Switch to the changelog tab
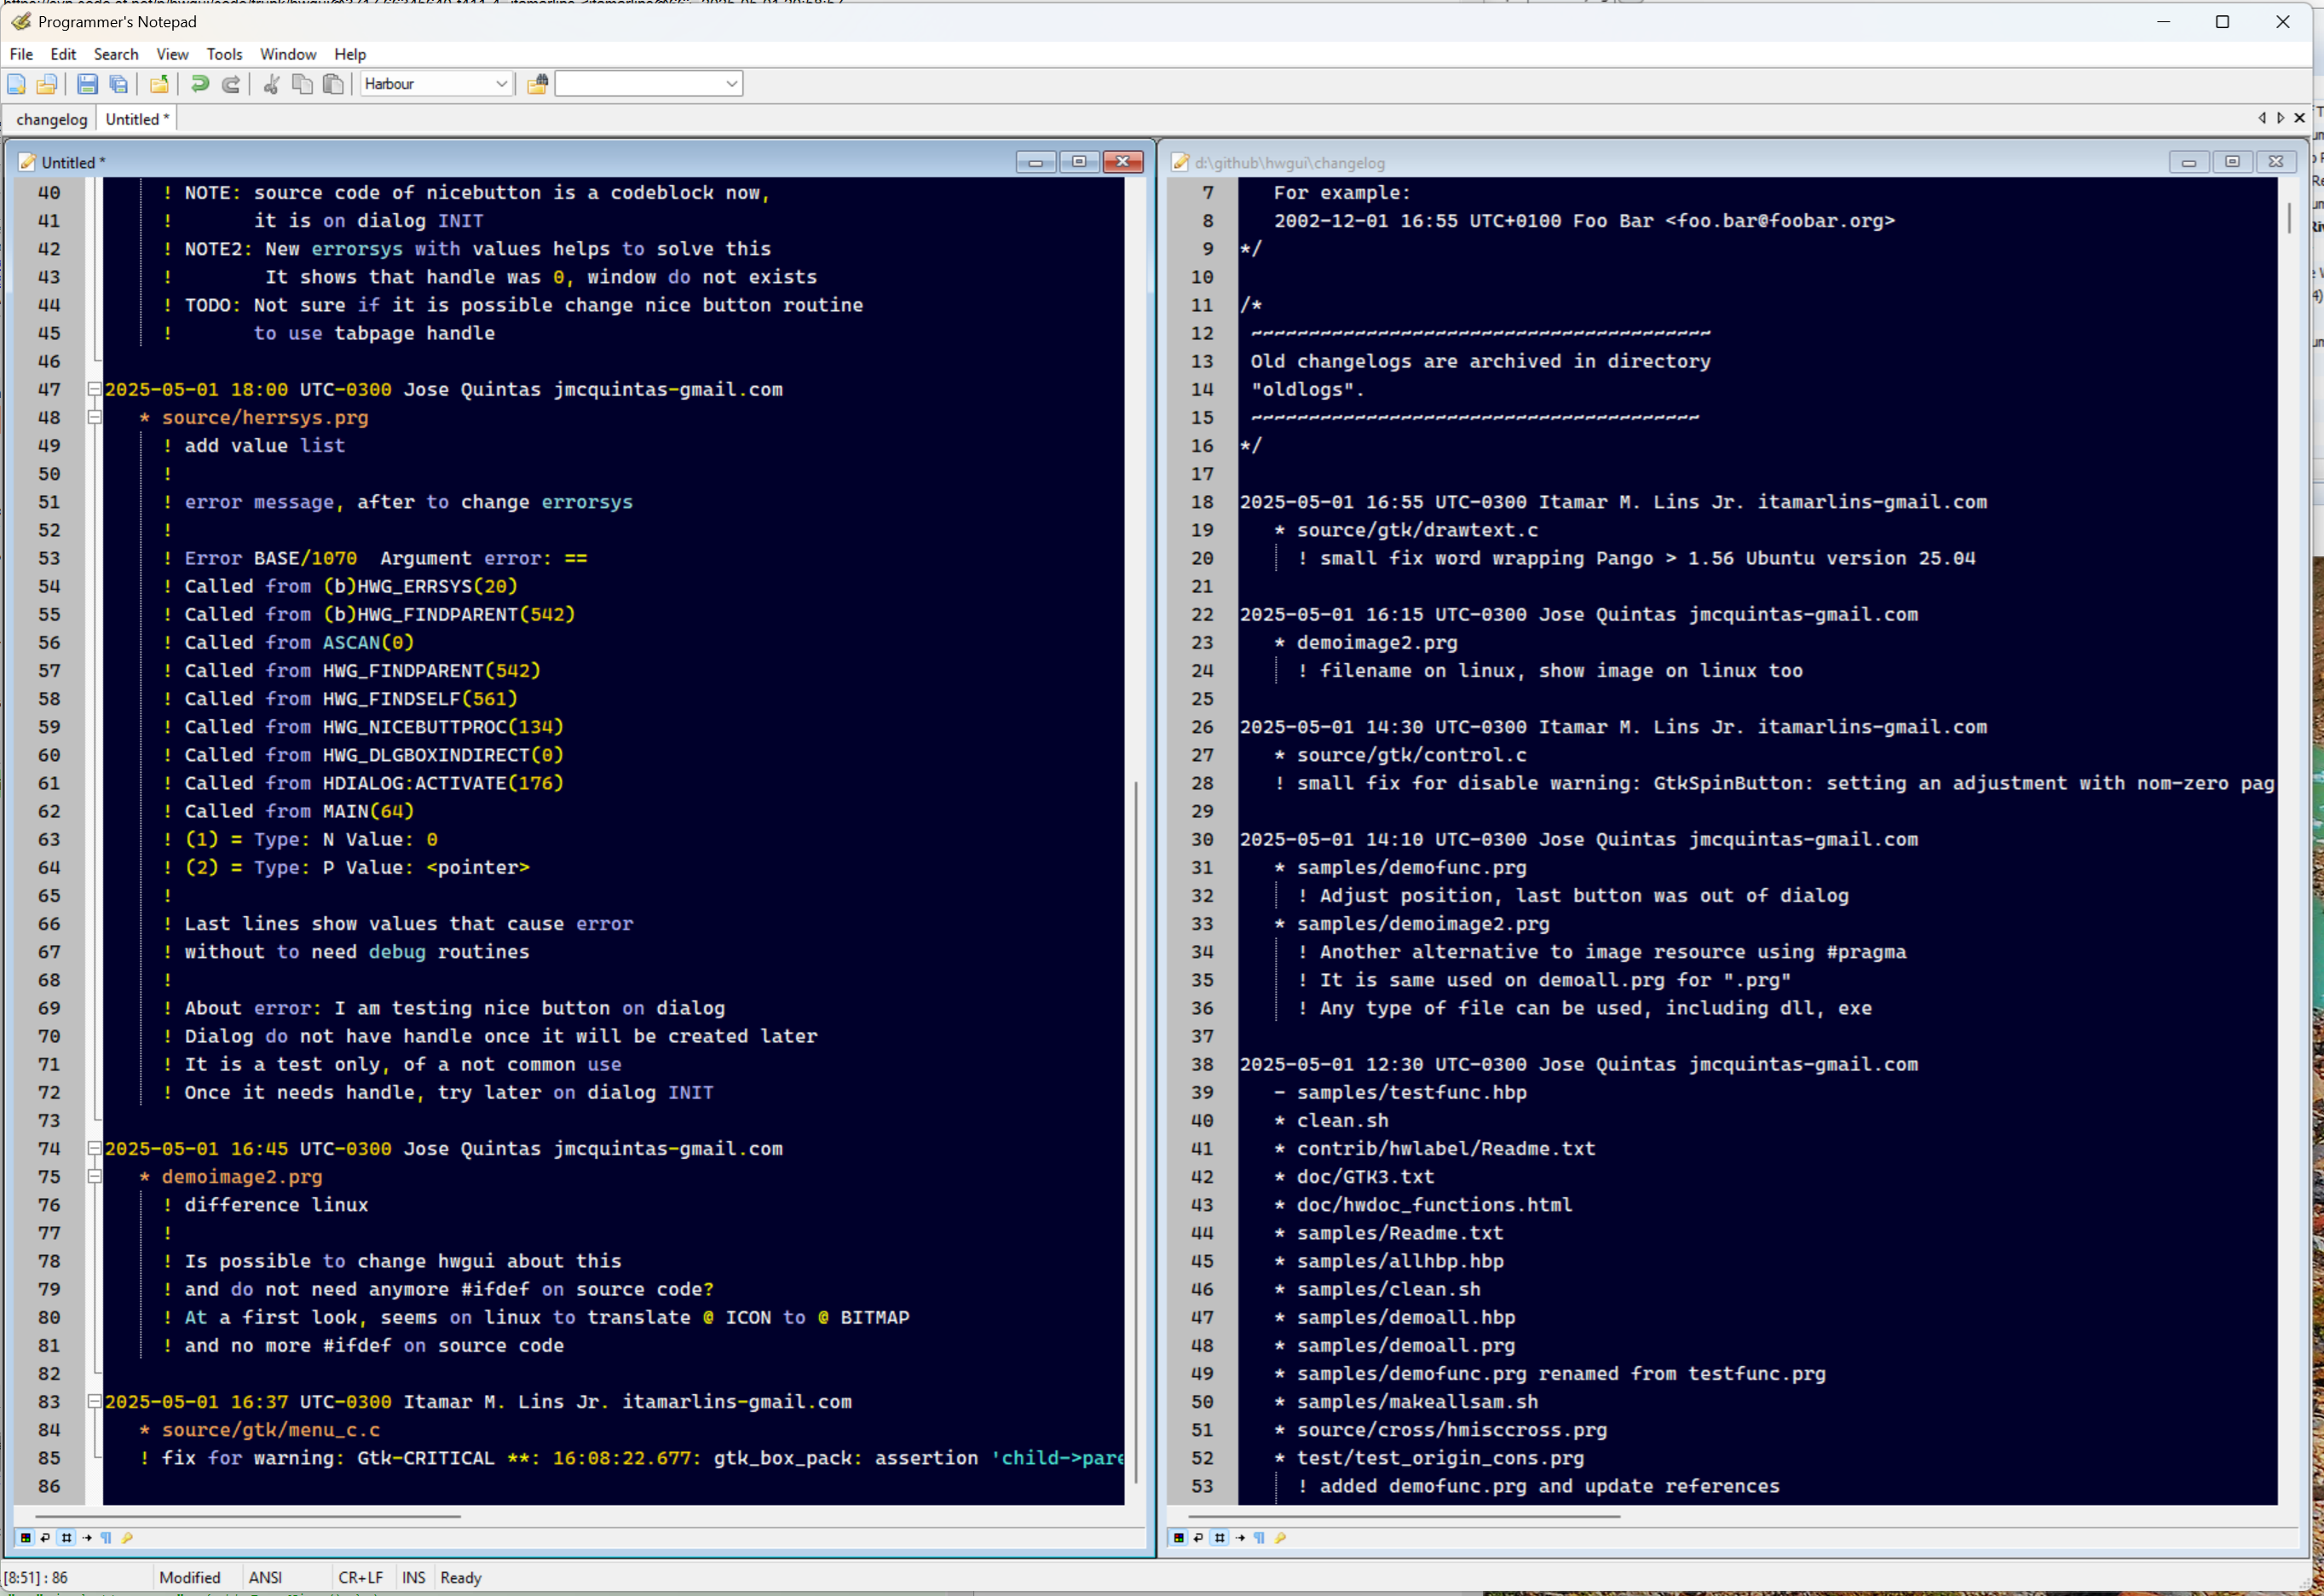The width and height of the screenshot is (2324, 1596). pos(51,119)
